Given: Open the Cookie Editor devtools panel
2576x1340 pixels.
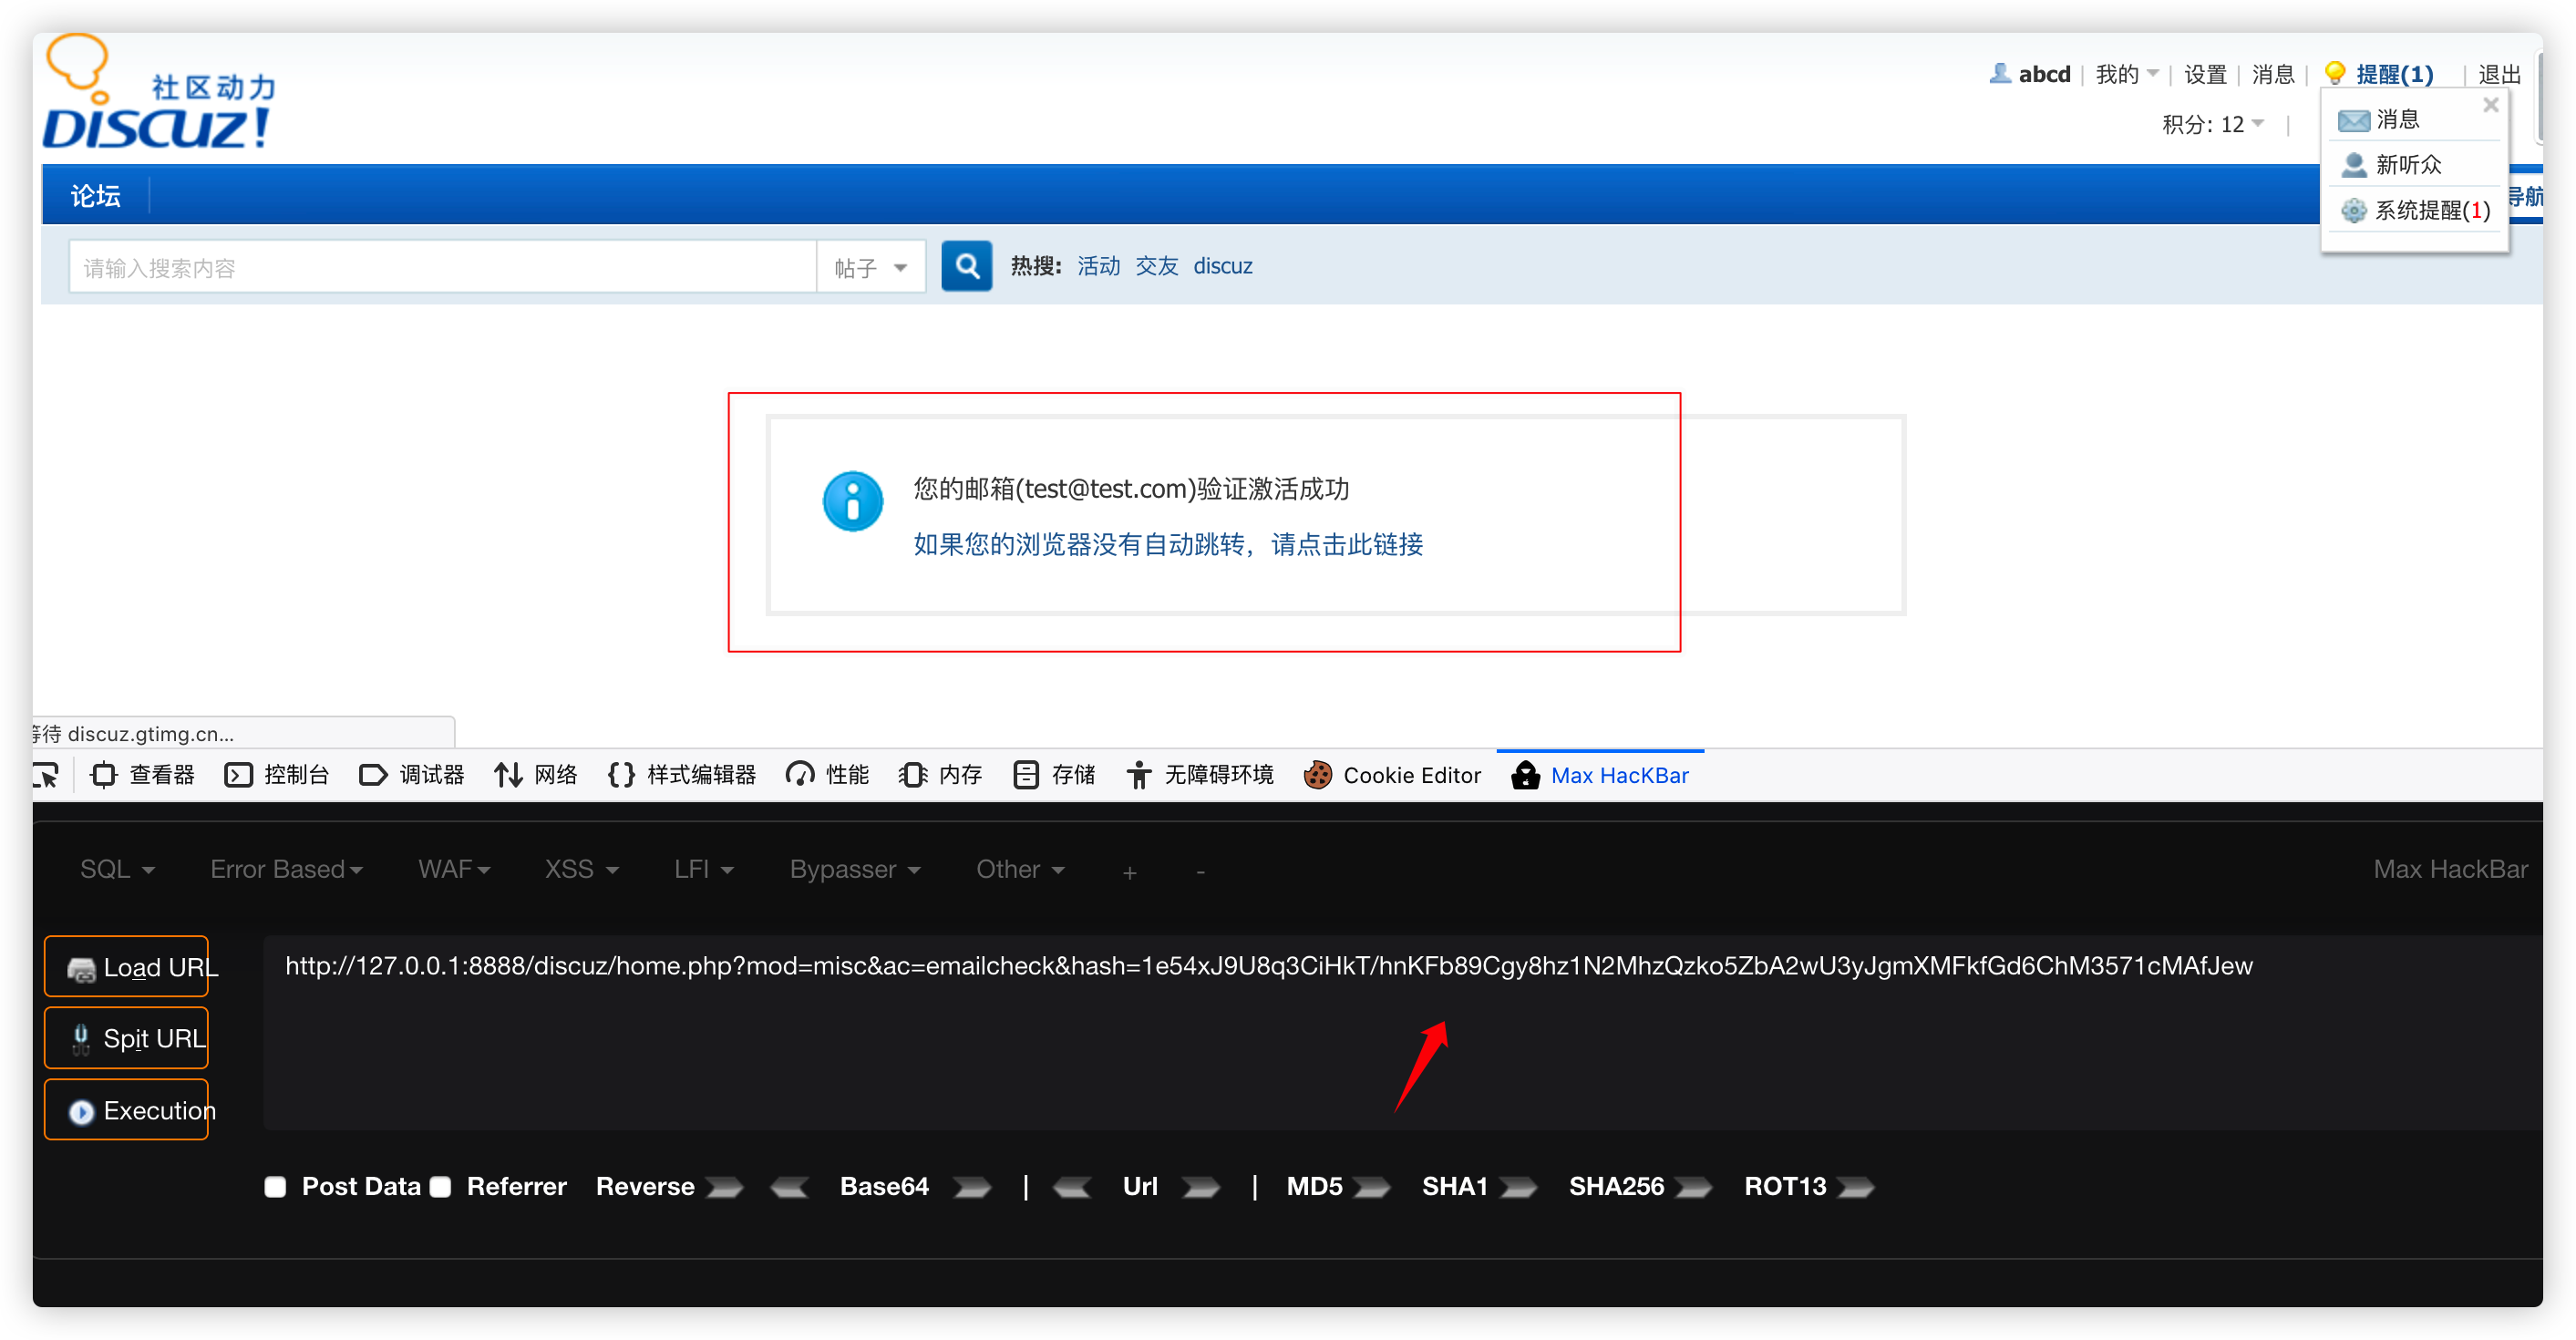Looking at the screenshot, I should pyautogui.click(x=1393, y=775).
